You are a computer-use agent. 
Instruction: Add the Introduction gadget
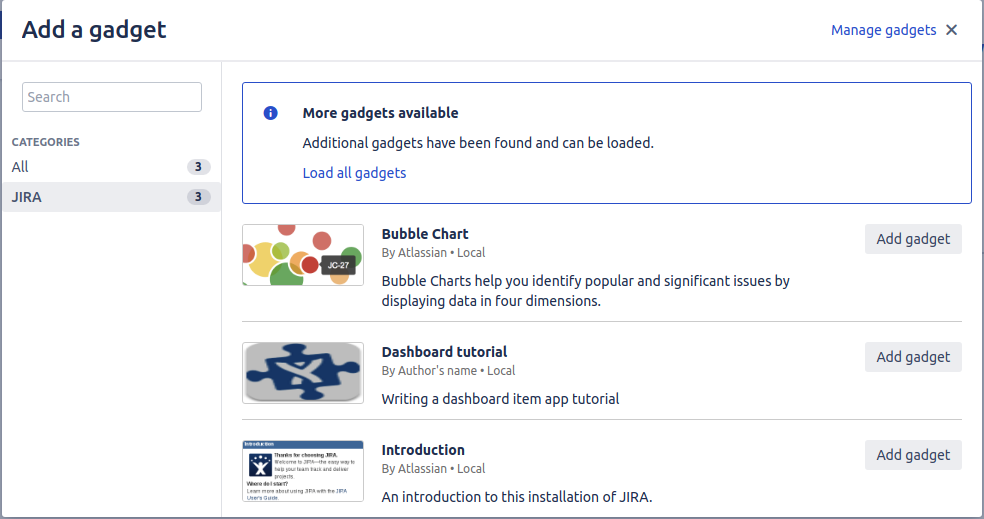[913, 455]
